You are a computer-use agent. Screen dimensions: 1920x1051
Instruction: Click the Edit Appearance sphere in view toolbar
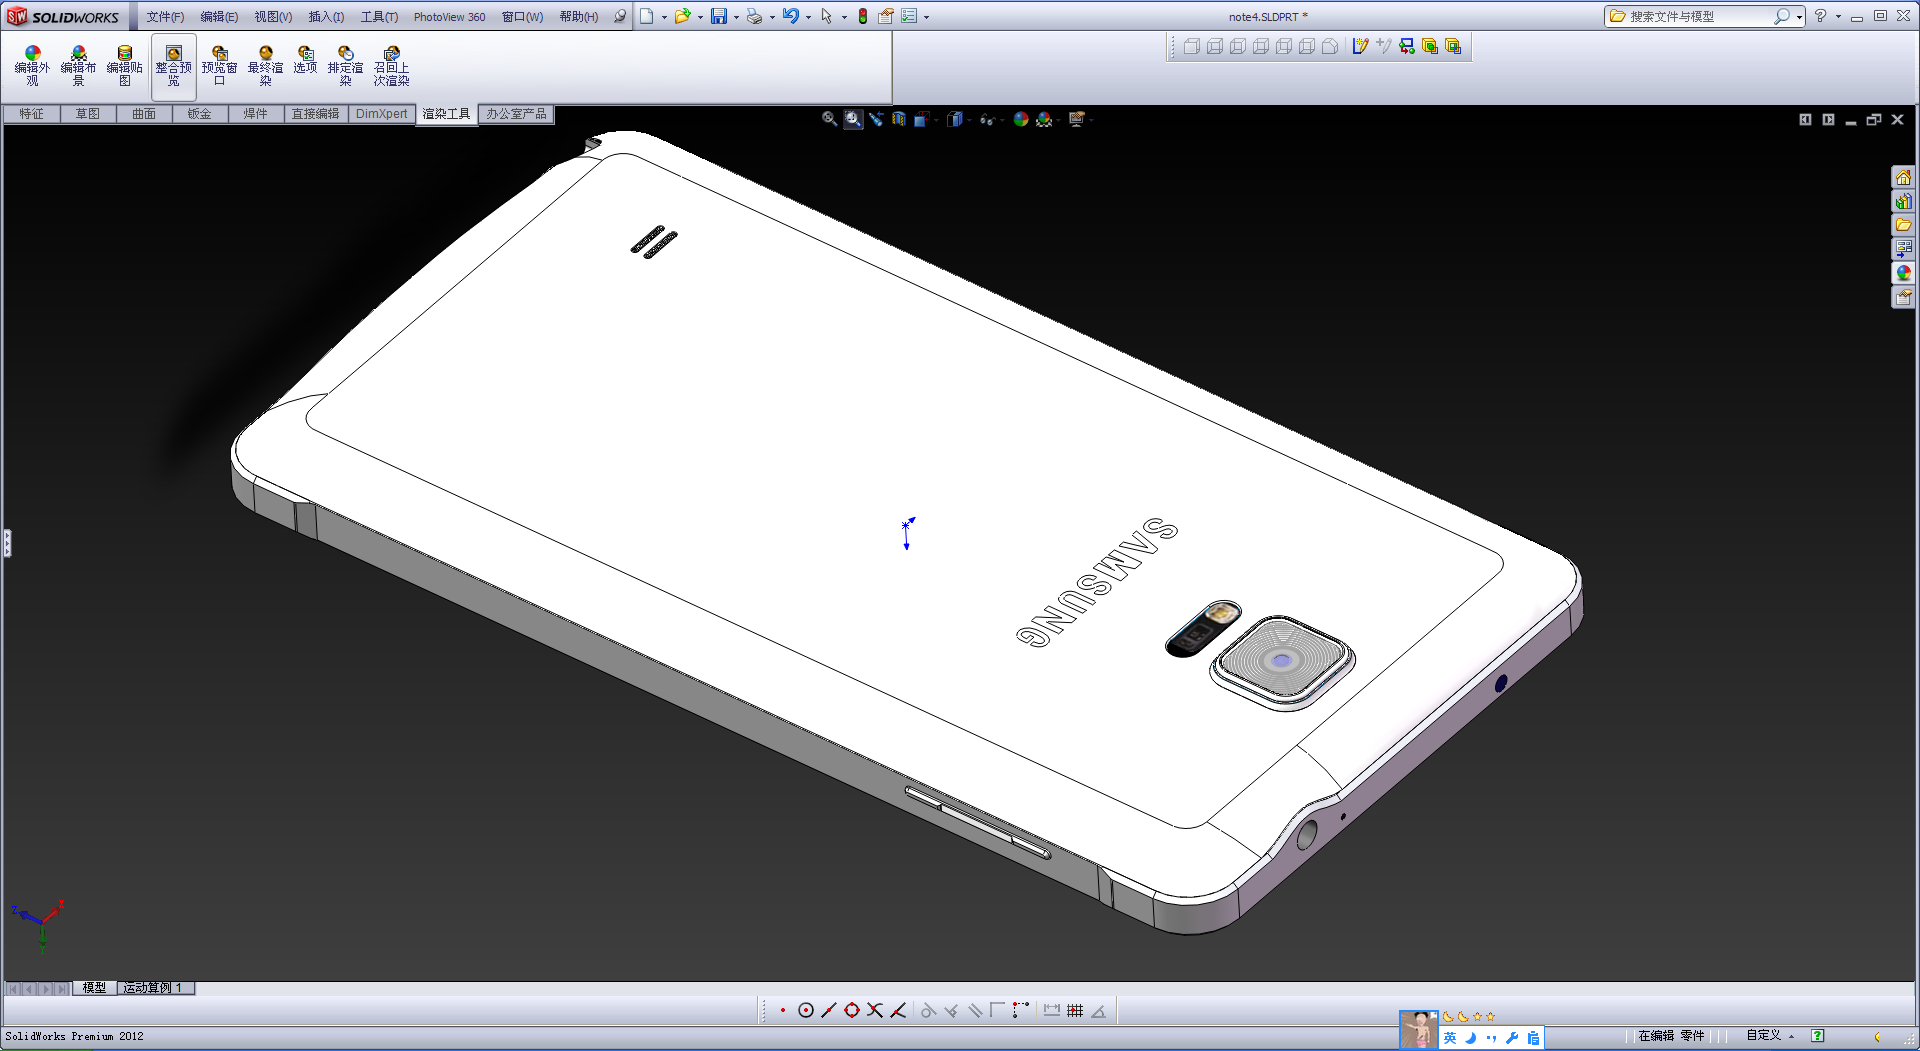[1021, 119]
